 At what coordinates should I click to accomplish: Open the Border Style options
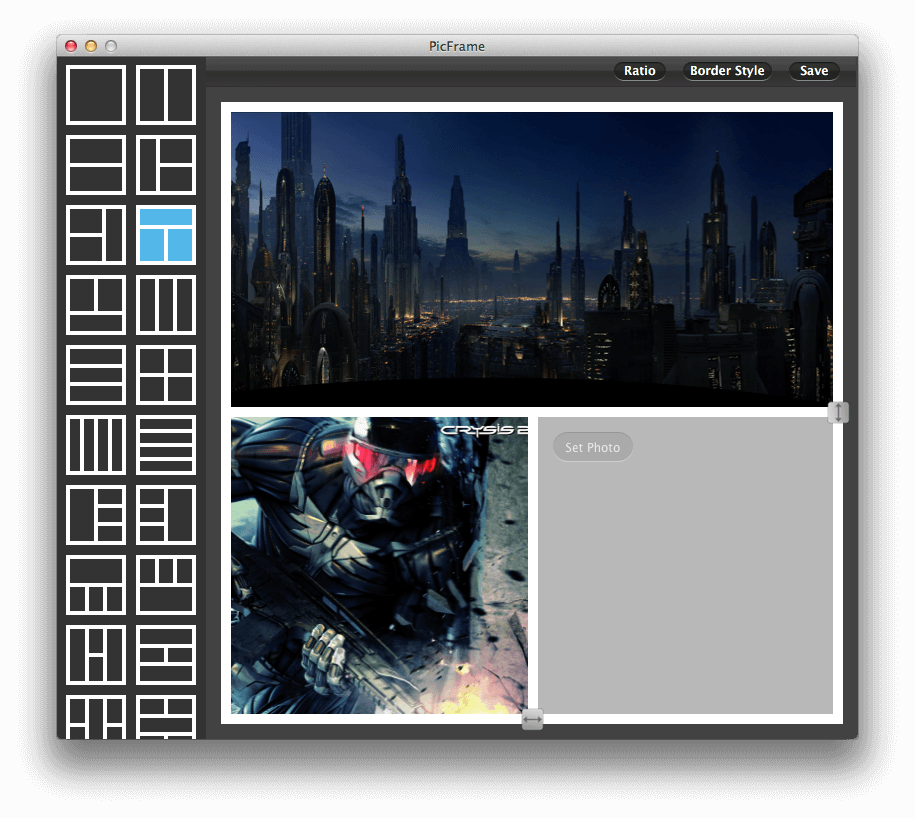[x=727, y=71]
